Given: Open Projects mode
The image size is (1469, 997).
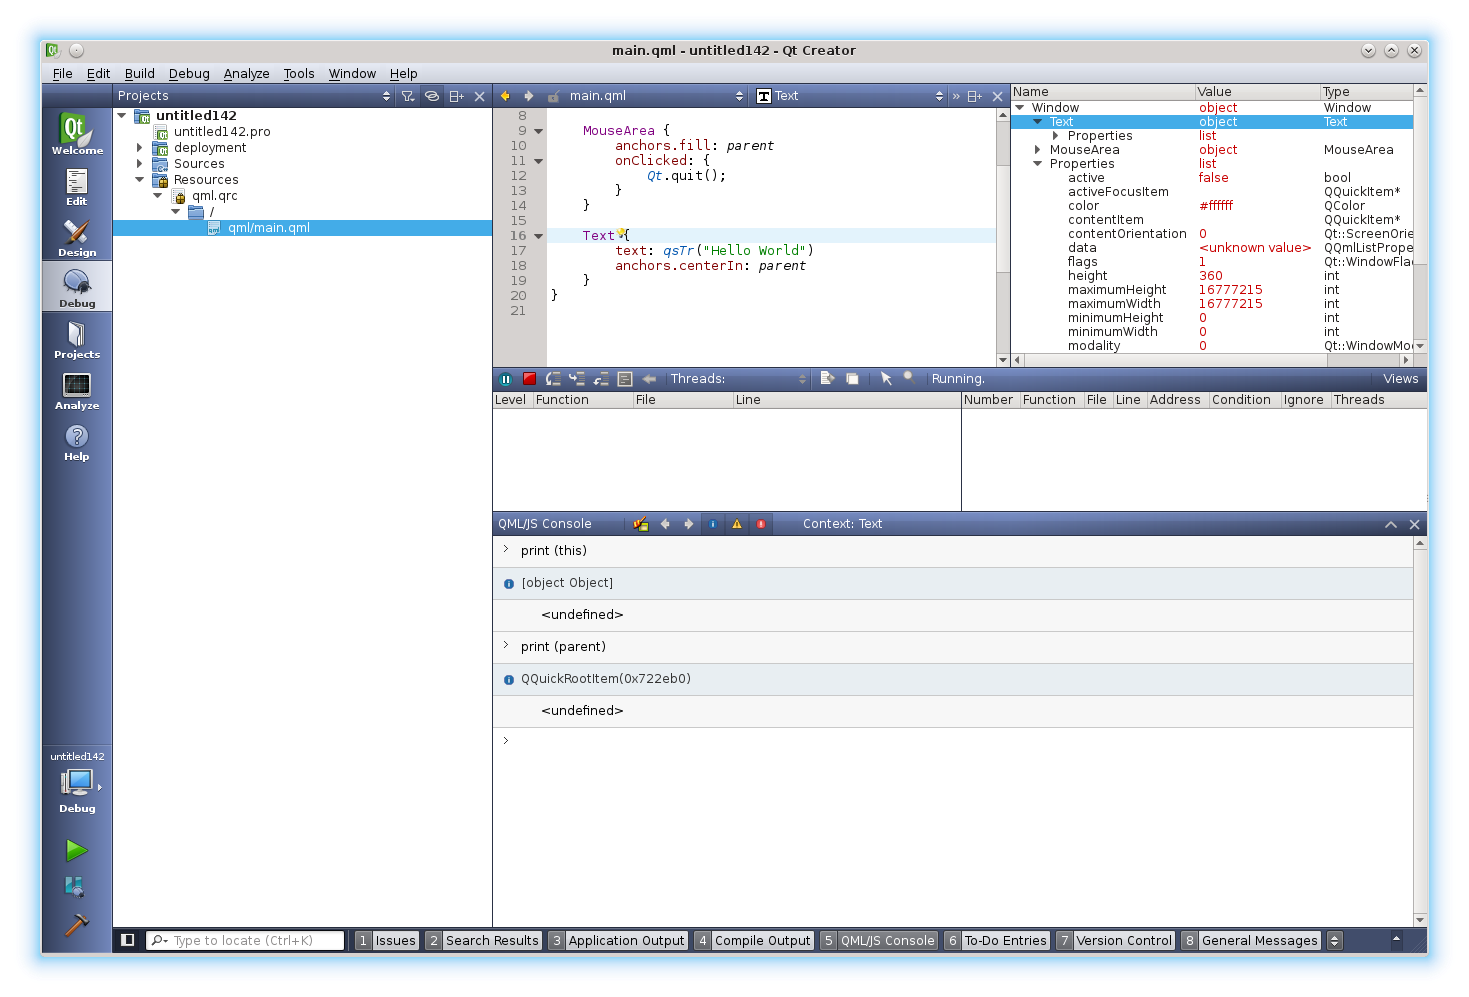Looking at the screenshot, I should tap(77, 338).
